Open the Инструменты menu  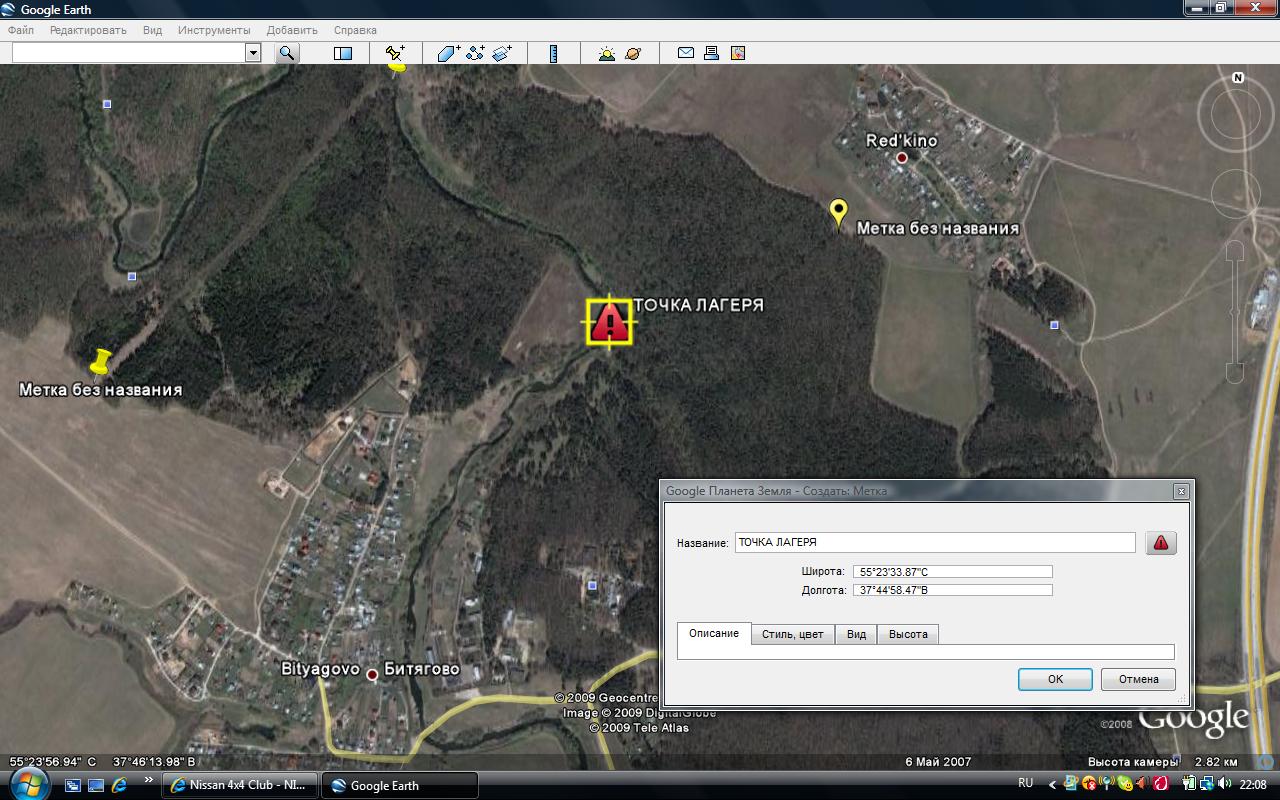click(x=214, y=30)
